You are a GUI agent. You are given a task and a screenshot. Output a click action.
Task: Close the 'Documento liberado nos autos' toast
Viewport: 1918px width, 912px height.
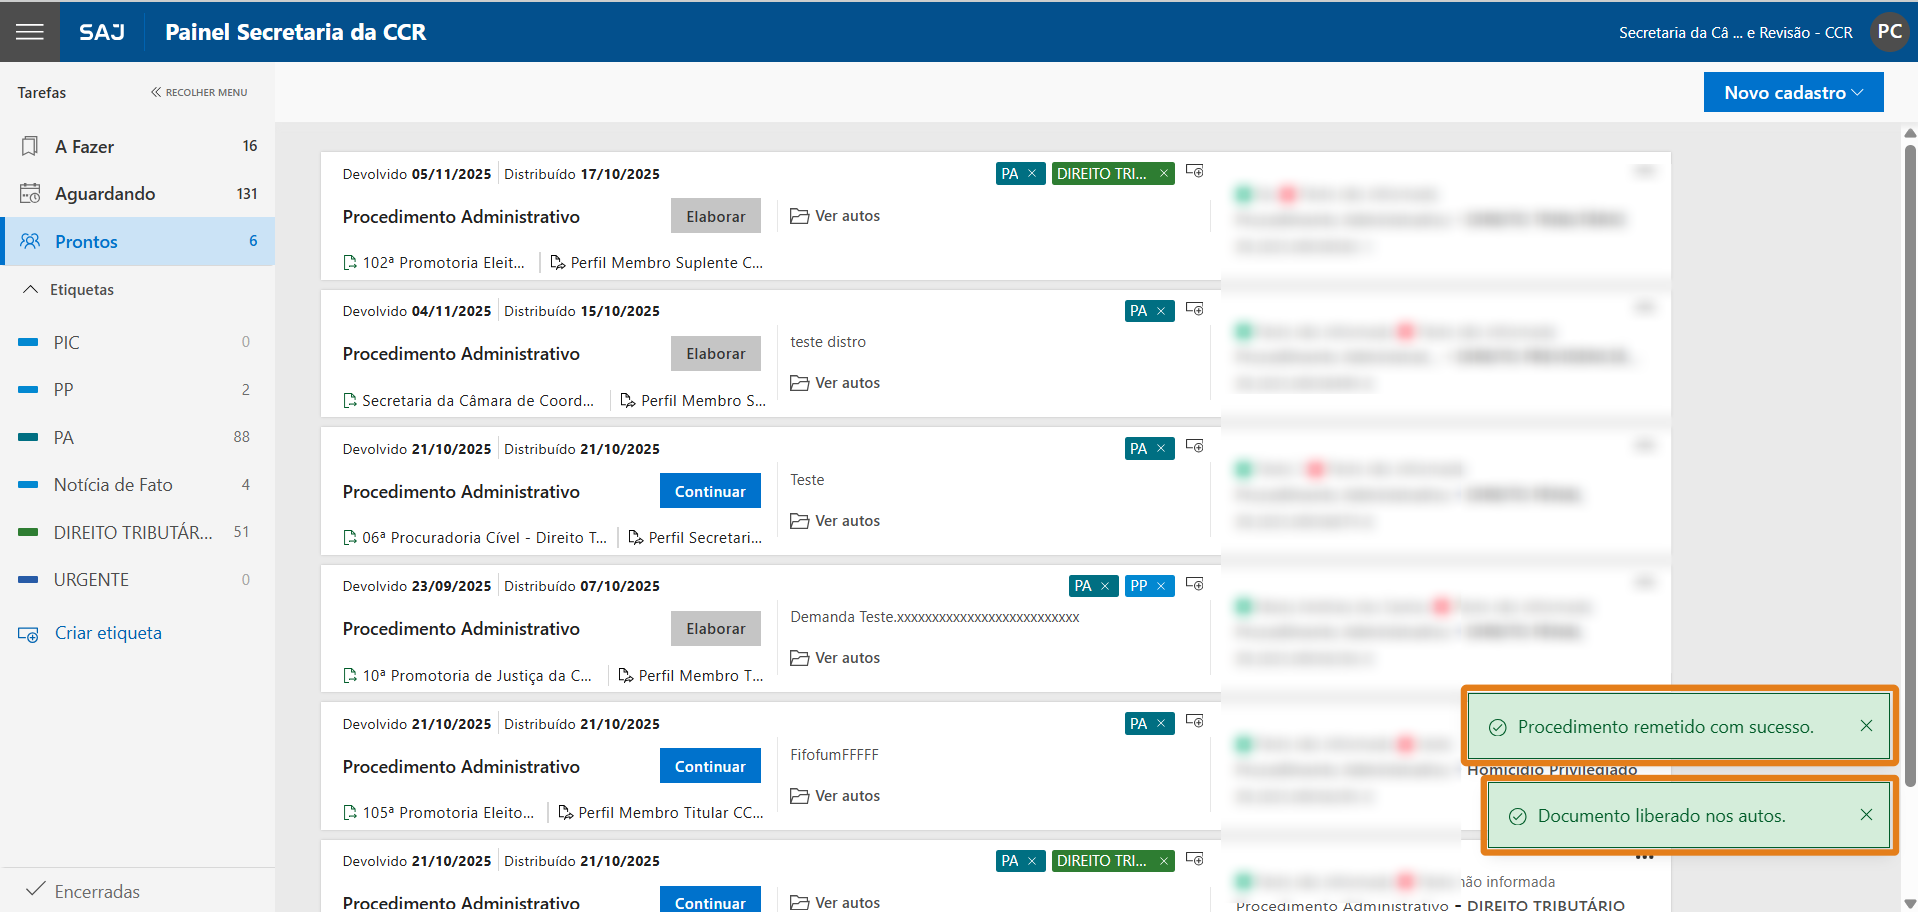pyautogui.click(x=1866, y=815)
